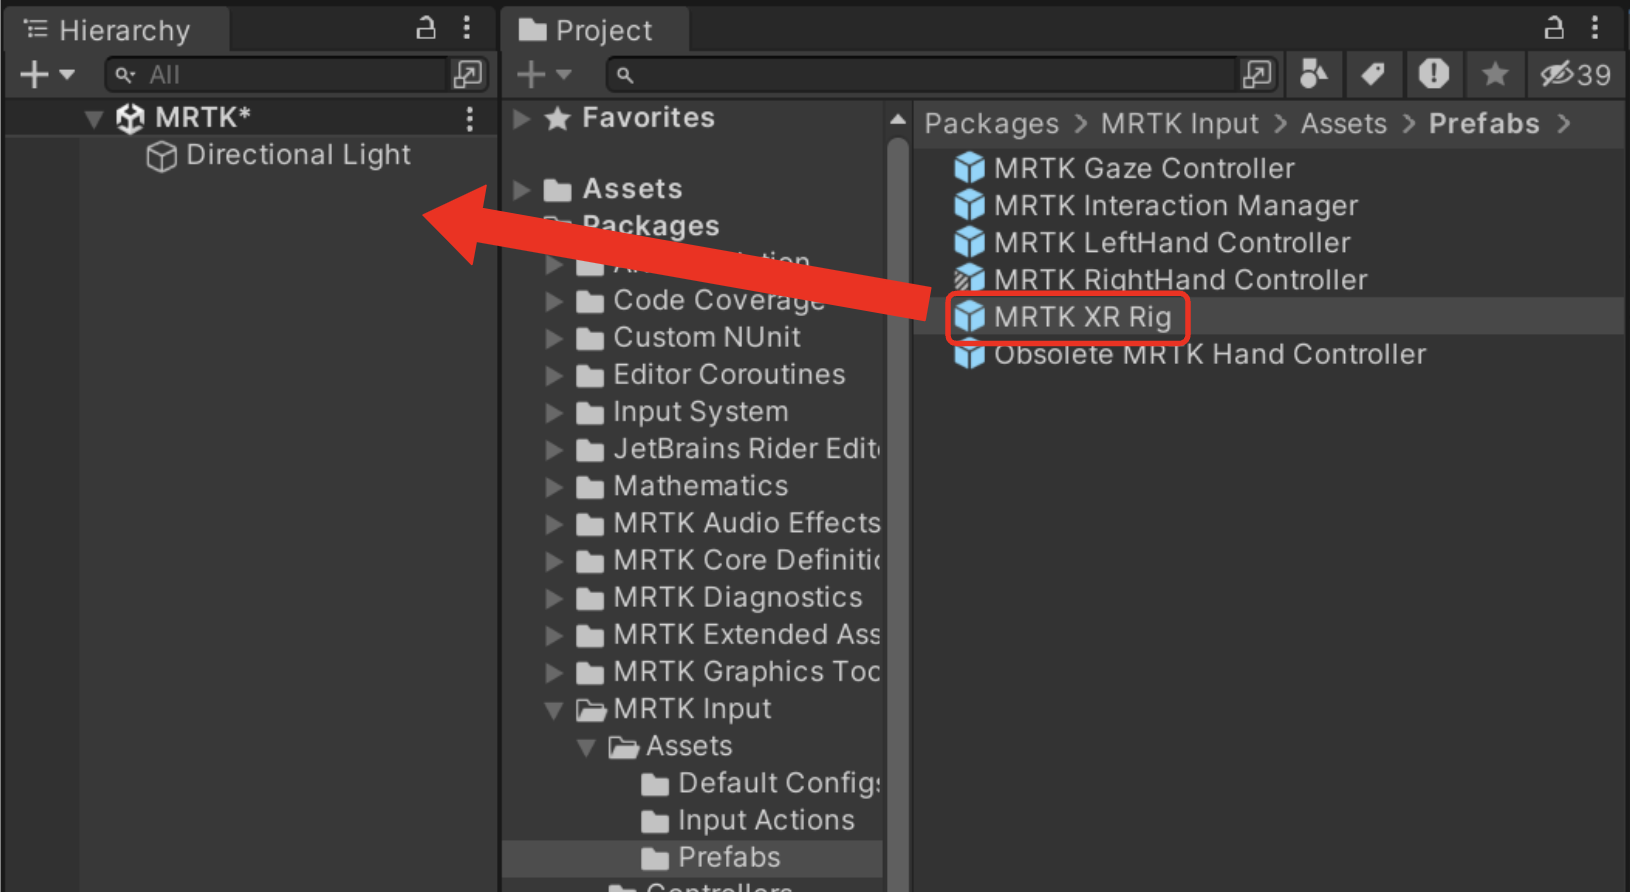The image size is (1630, 892).
Task: Select the MRTK scene Unity icon
Action: (x=130, y=118)
